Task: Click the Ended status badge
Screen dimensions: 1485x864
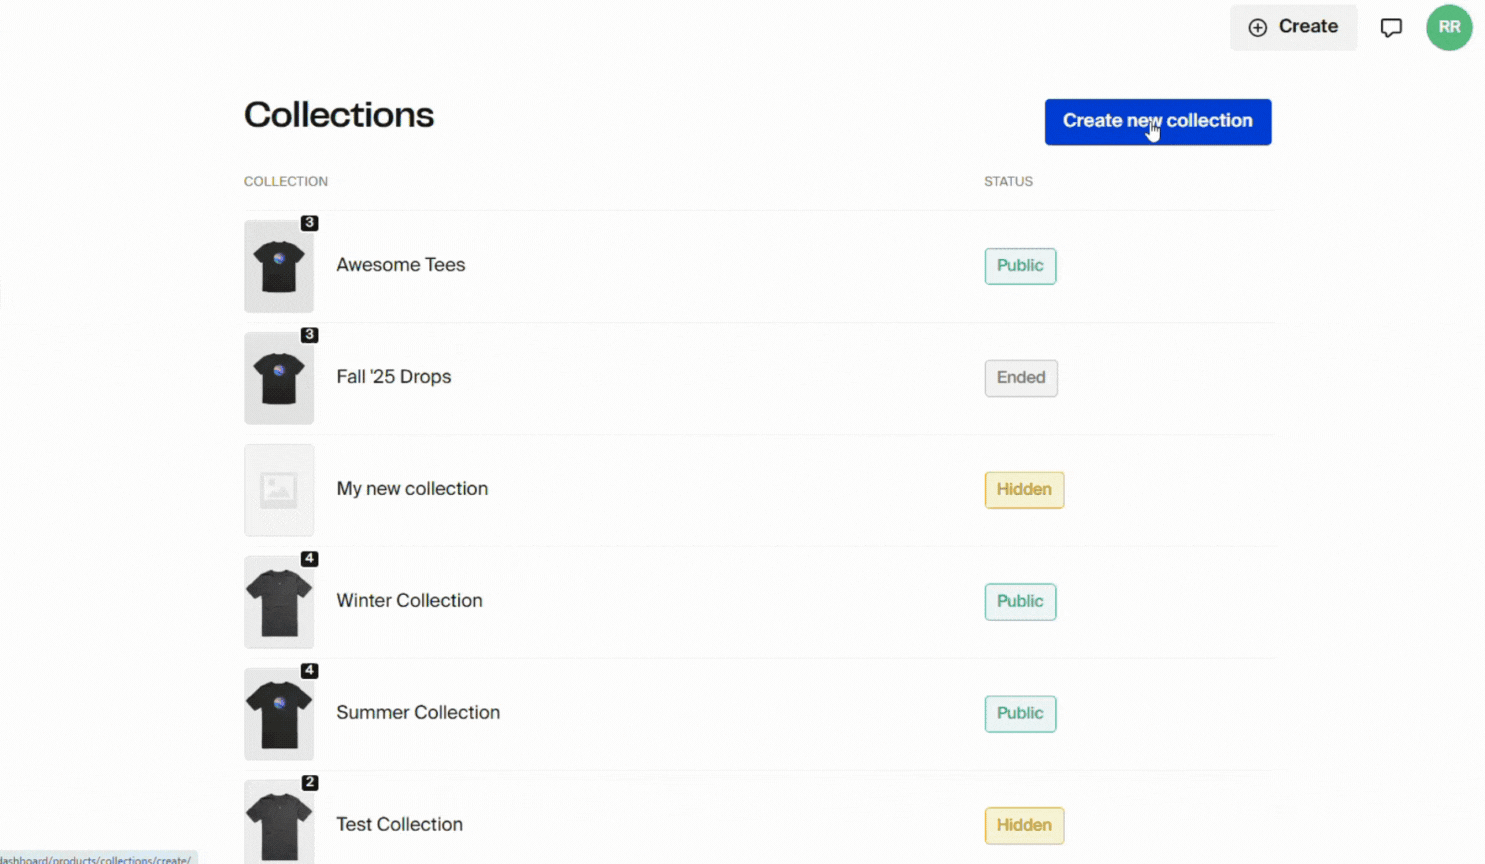Action: pyautogui.click(x=1021, y=378)
